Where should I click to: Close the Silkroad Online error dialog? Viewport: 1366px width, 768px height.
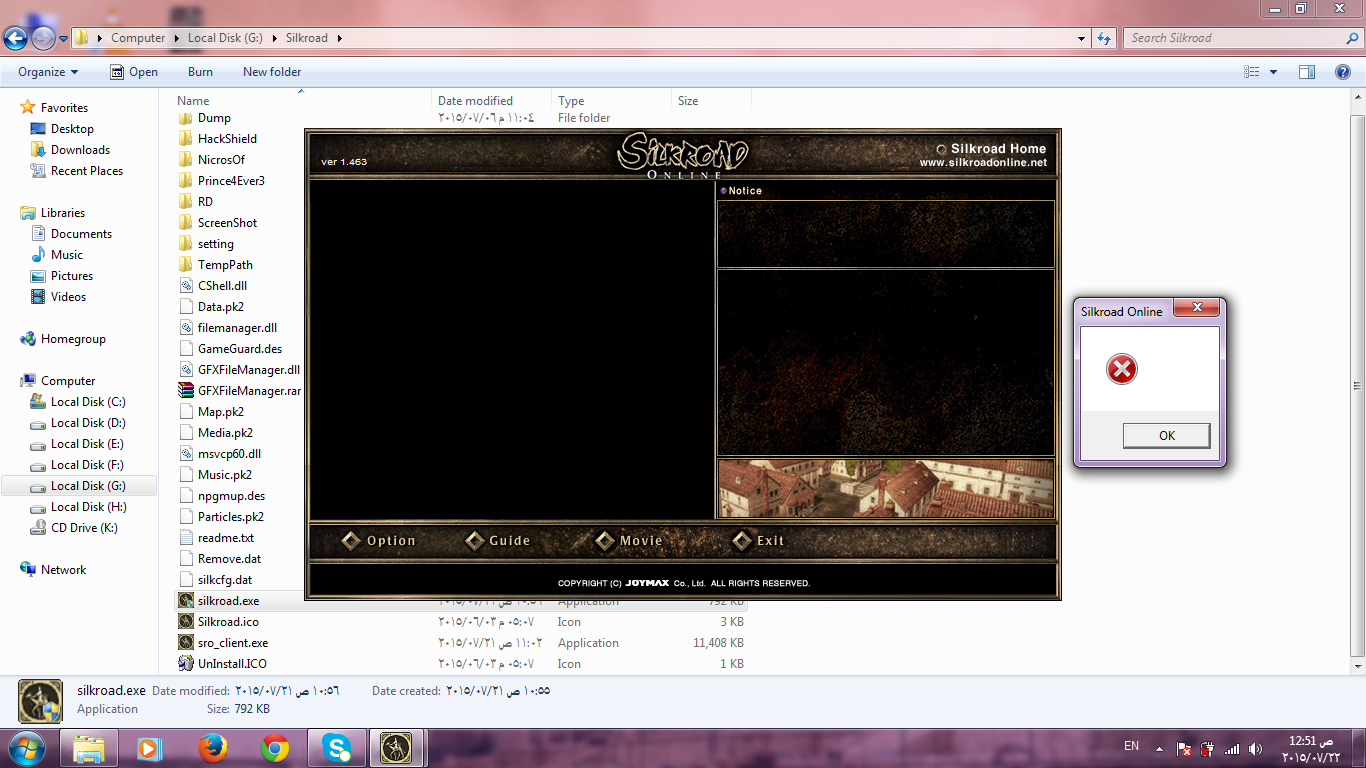pyautogui.click(x=1195, y=307)
